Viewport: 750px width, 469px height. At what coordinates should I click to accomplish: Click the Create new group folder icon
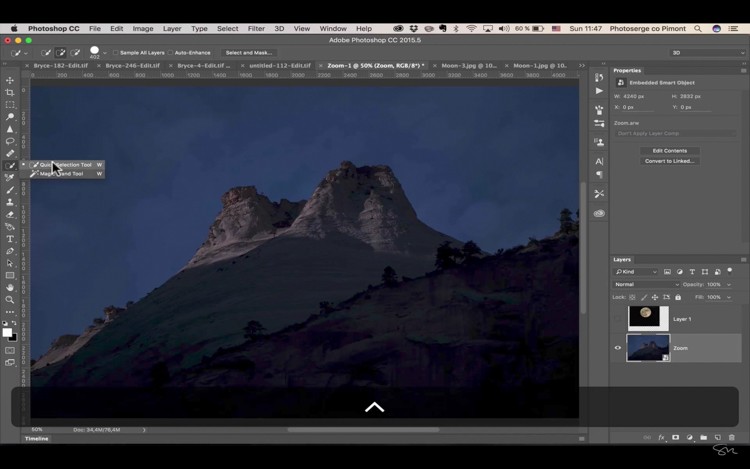(703, 437)
